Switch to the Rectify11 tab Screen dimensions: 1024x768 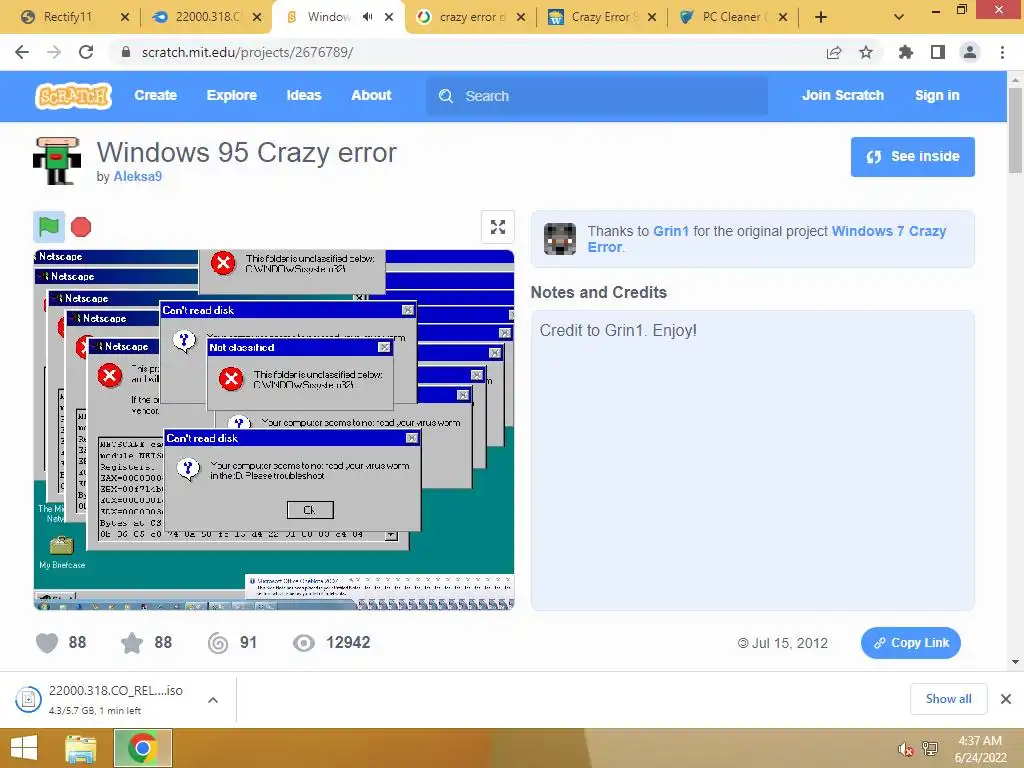click(68, 17)
